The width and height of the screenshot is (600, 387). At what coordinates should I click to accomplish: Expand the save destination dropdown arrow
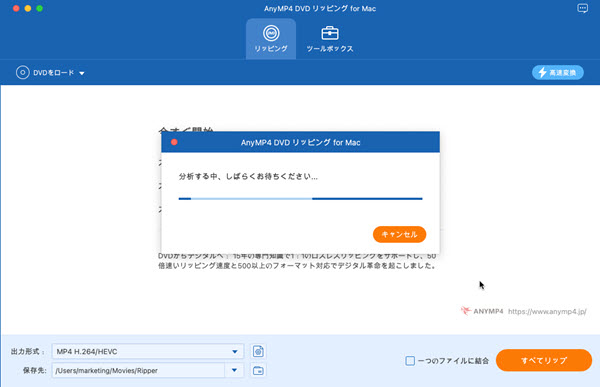[x=234, y=371]
